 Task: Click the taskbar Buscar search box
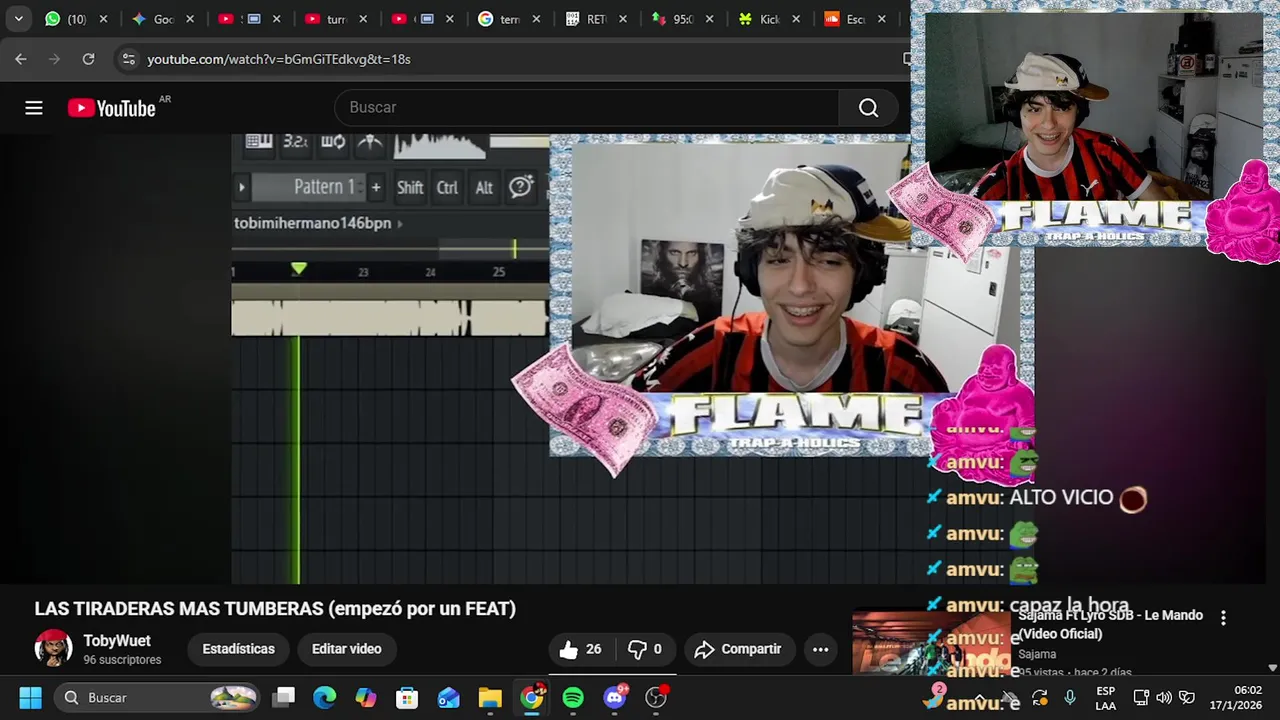(x=158, y=698)
